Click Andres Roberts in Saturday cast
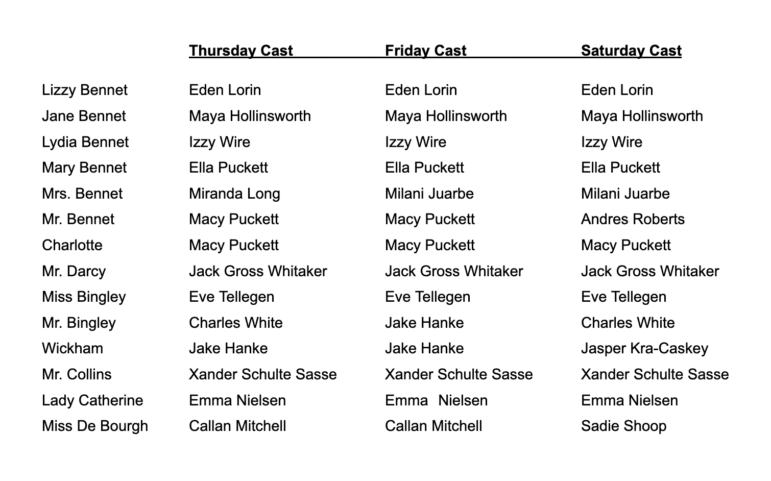The width and height of the screenshot is (771, 481). (632, 219)
